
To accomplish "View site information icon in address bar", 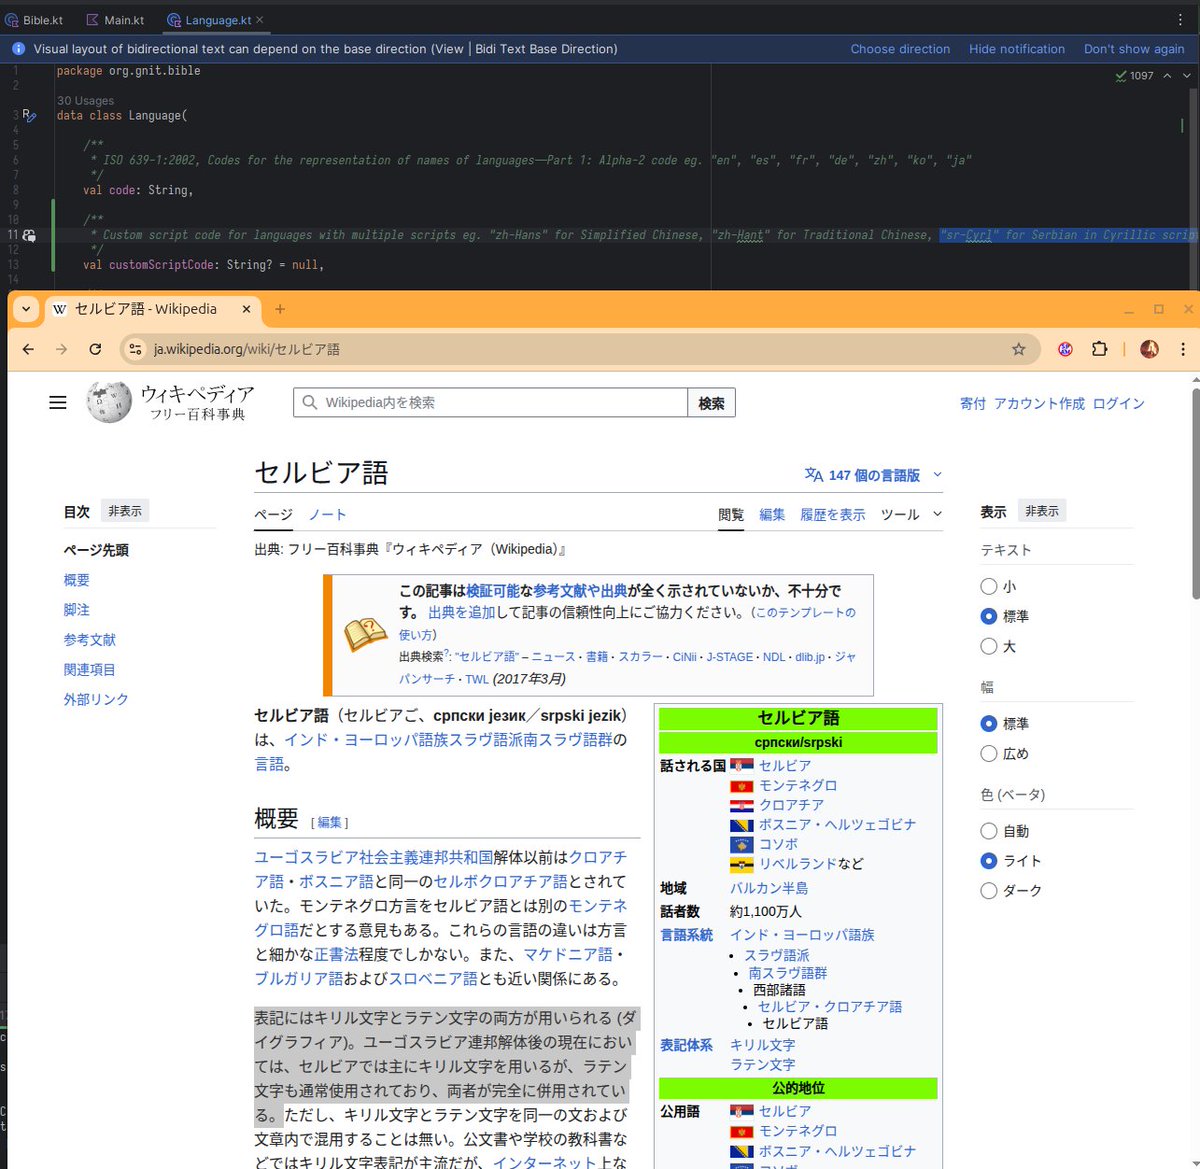I will point(136,349).
